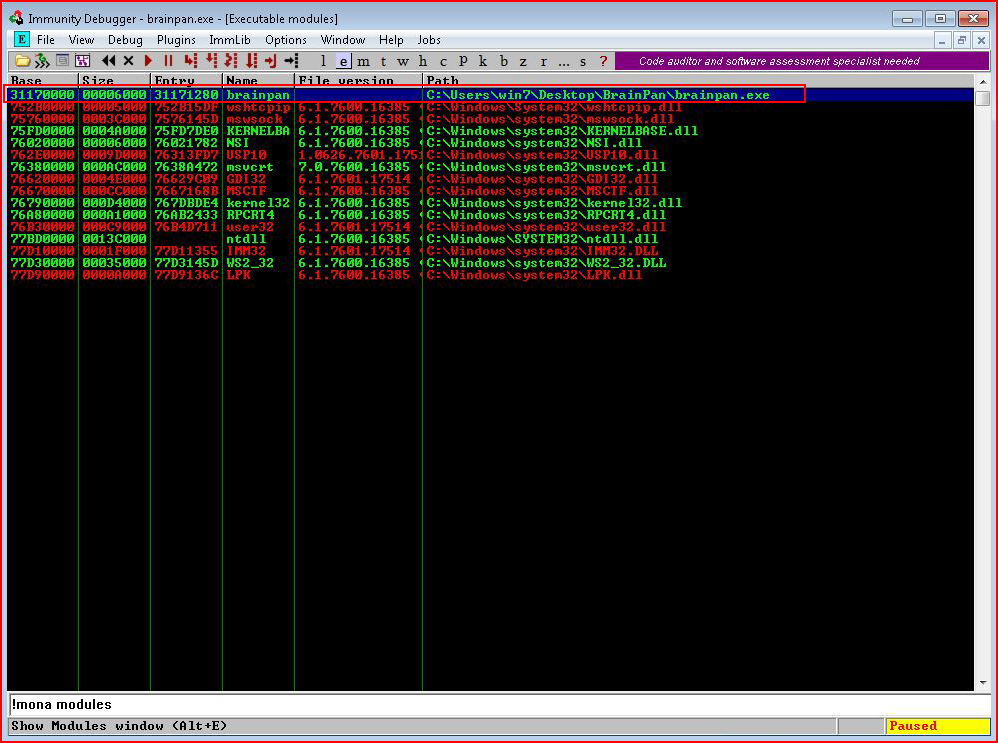Click the Trace into toolbar icon

[x=231, y=61]
